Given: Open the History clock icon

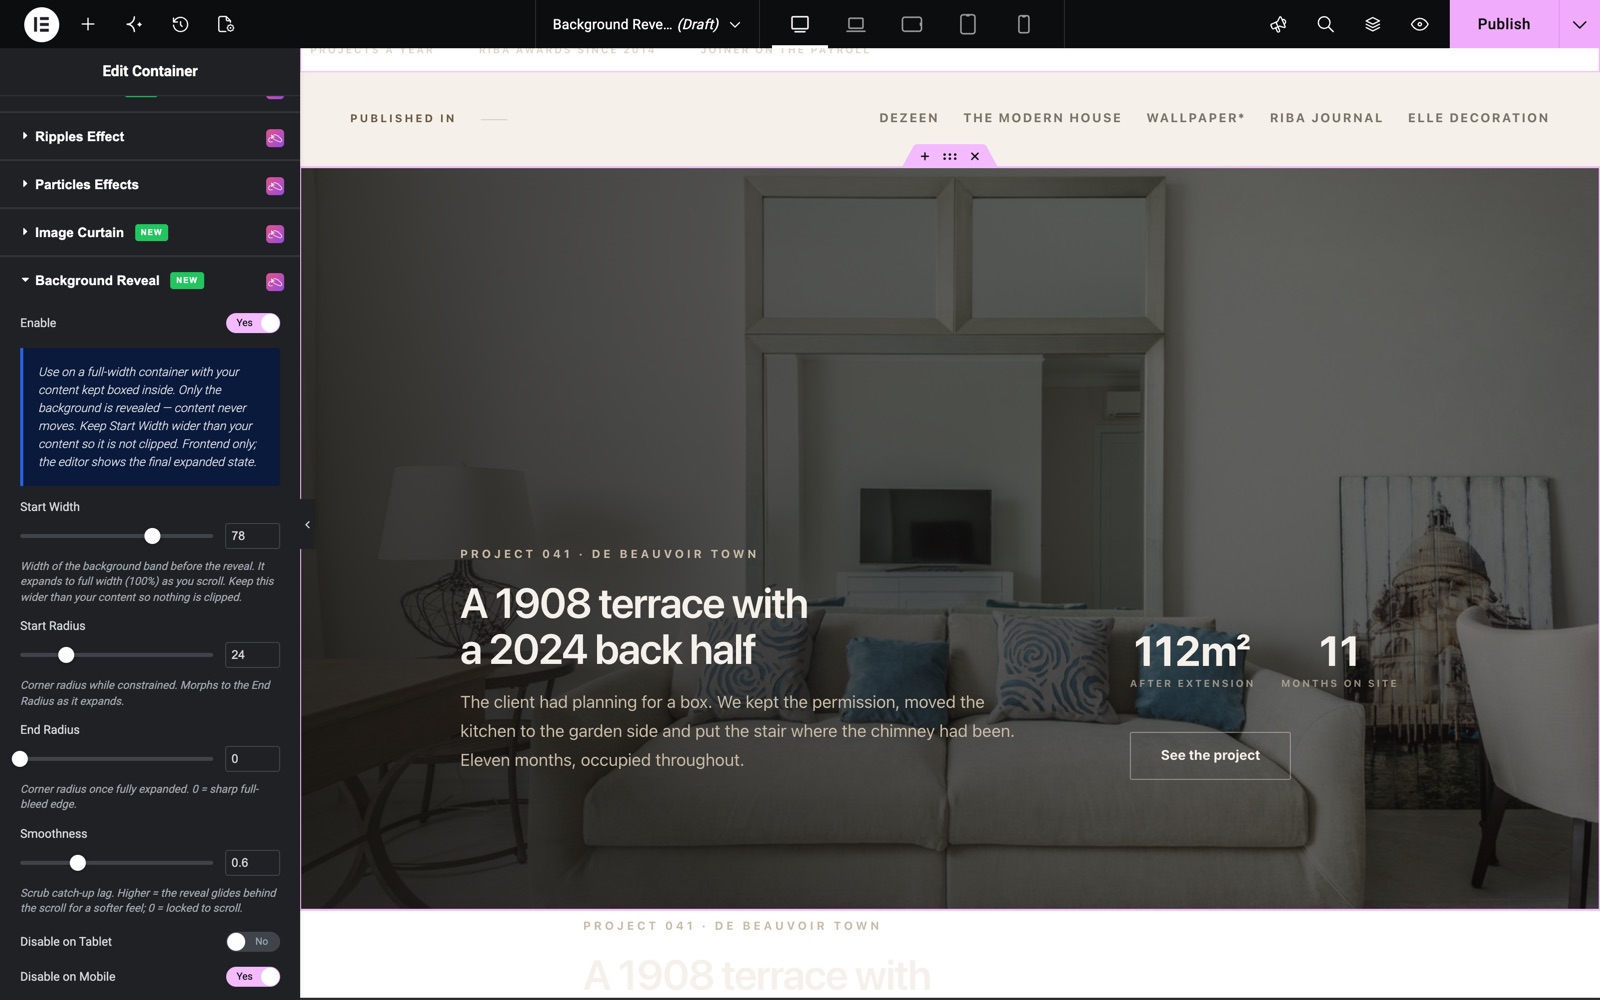Looking at the screenshot, I should coord(180,24).
